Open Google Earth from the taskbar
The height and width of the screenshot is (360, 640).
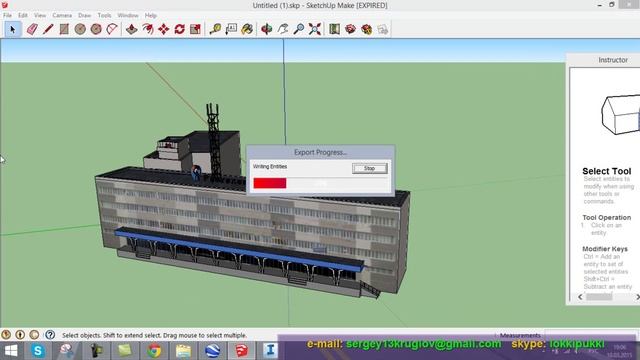click(x=213, y=351)
